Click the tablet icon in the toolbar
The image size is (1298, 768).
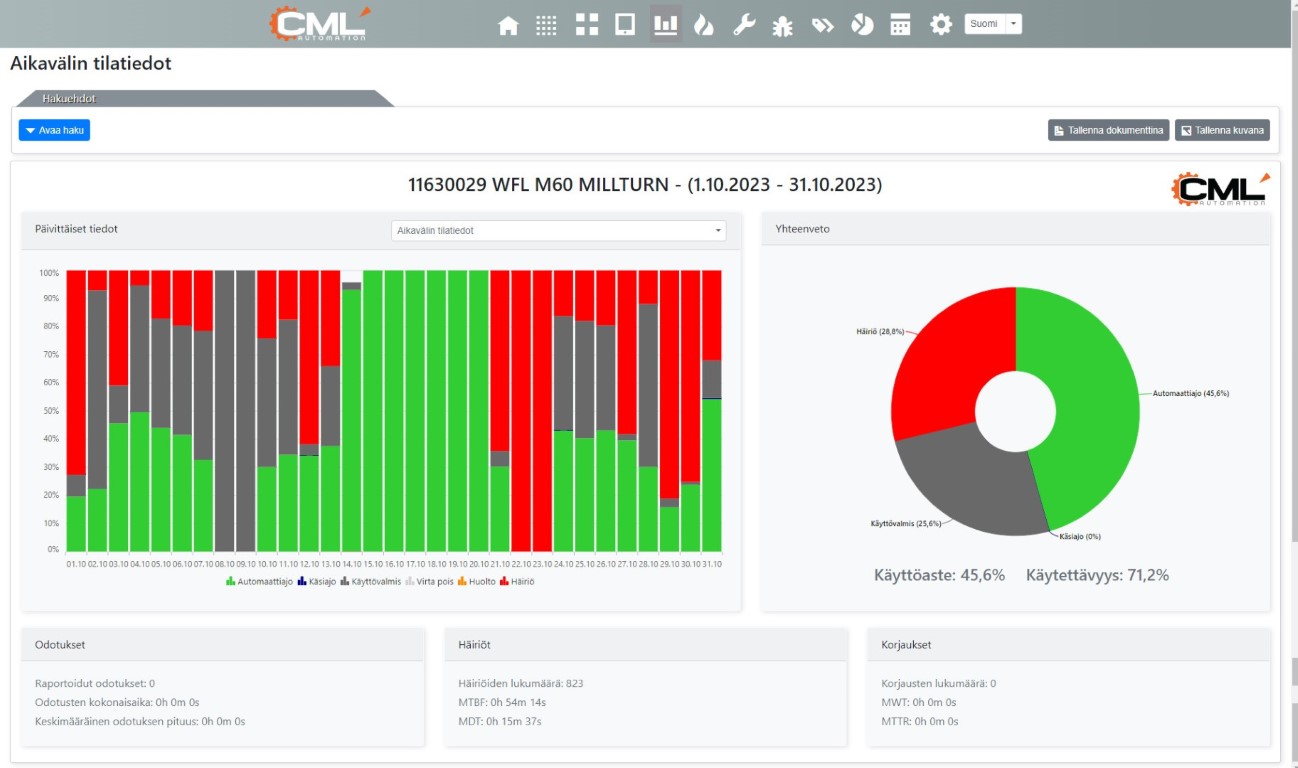[625, 26]
